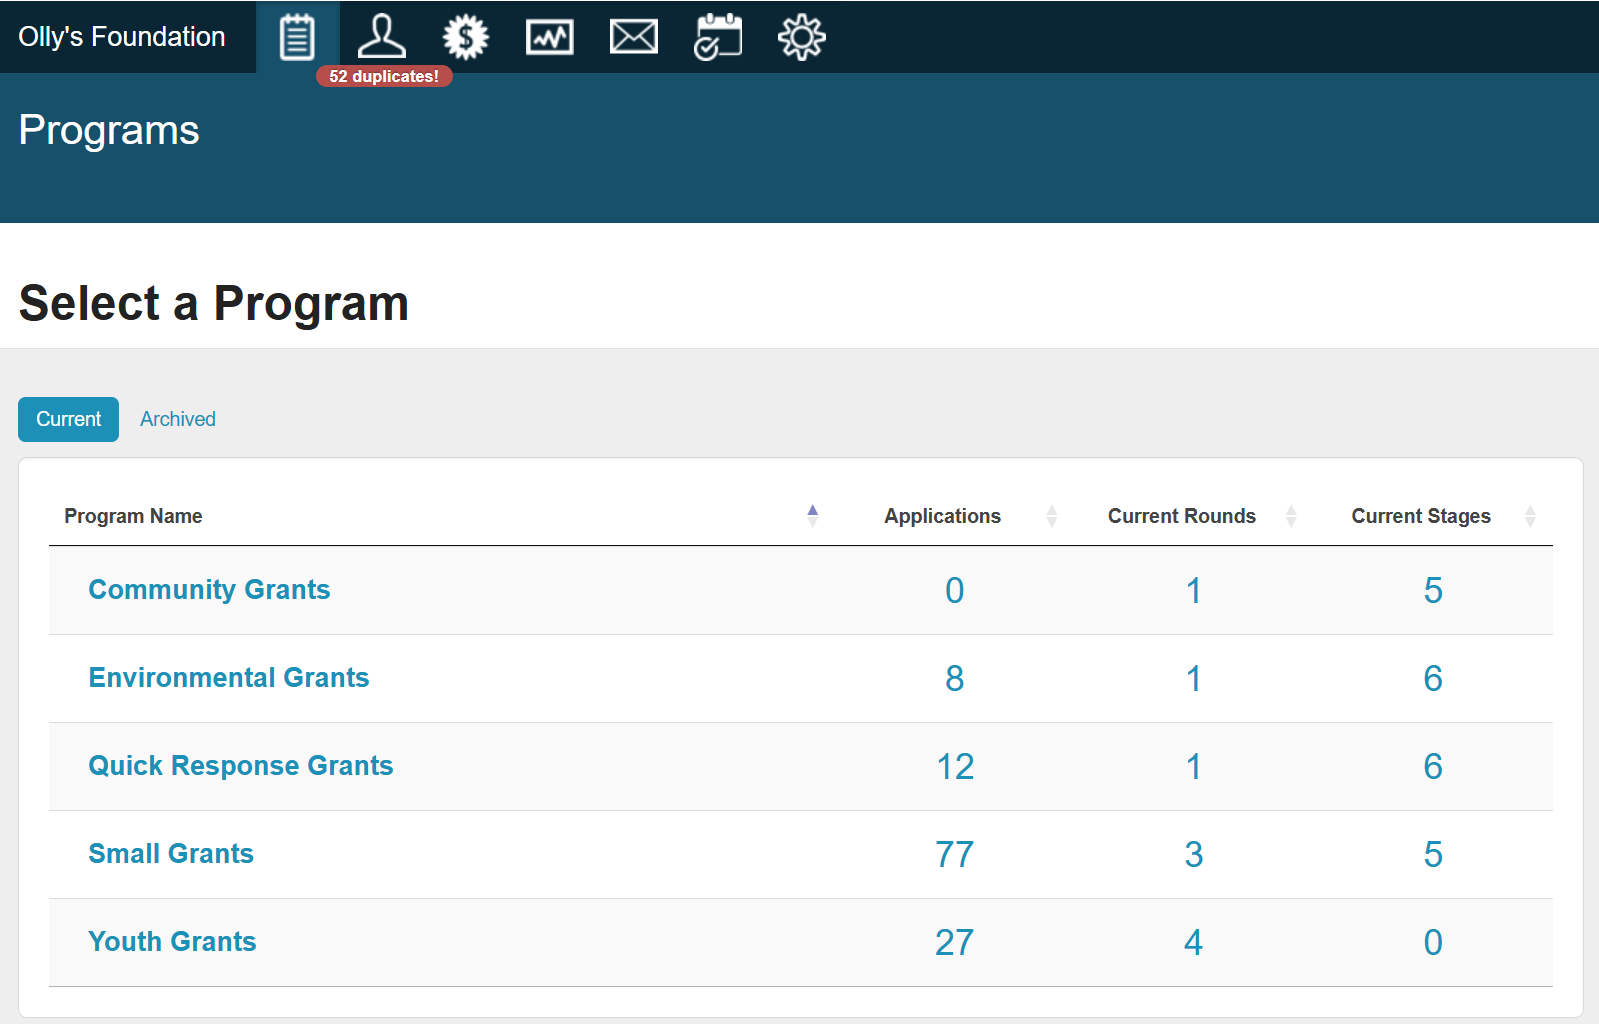Open the Environmental Grants program
Screen dimensions: 1599x1024
tap(229, 678)
